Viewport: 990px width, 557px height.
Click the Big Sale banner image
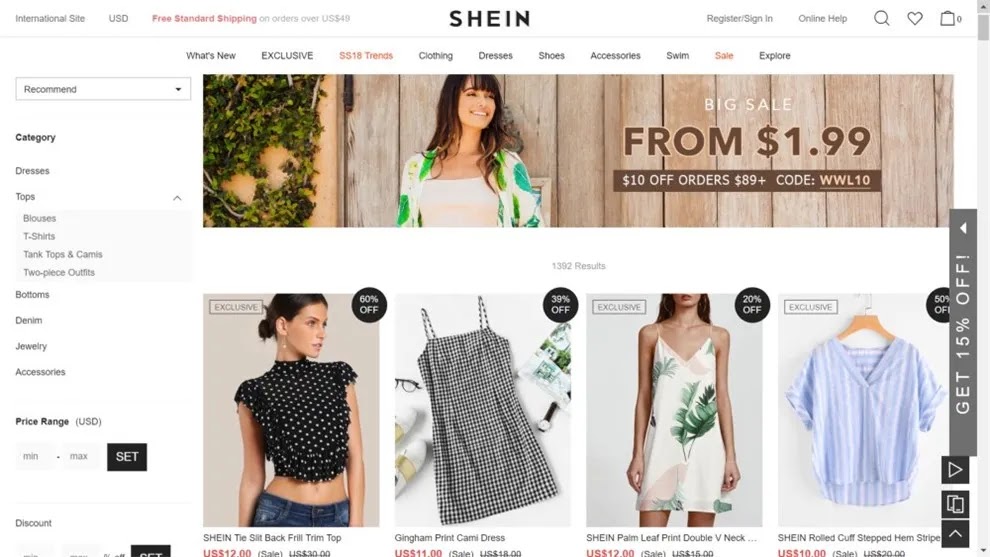pos(578,151)
